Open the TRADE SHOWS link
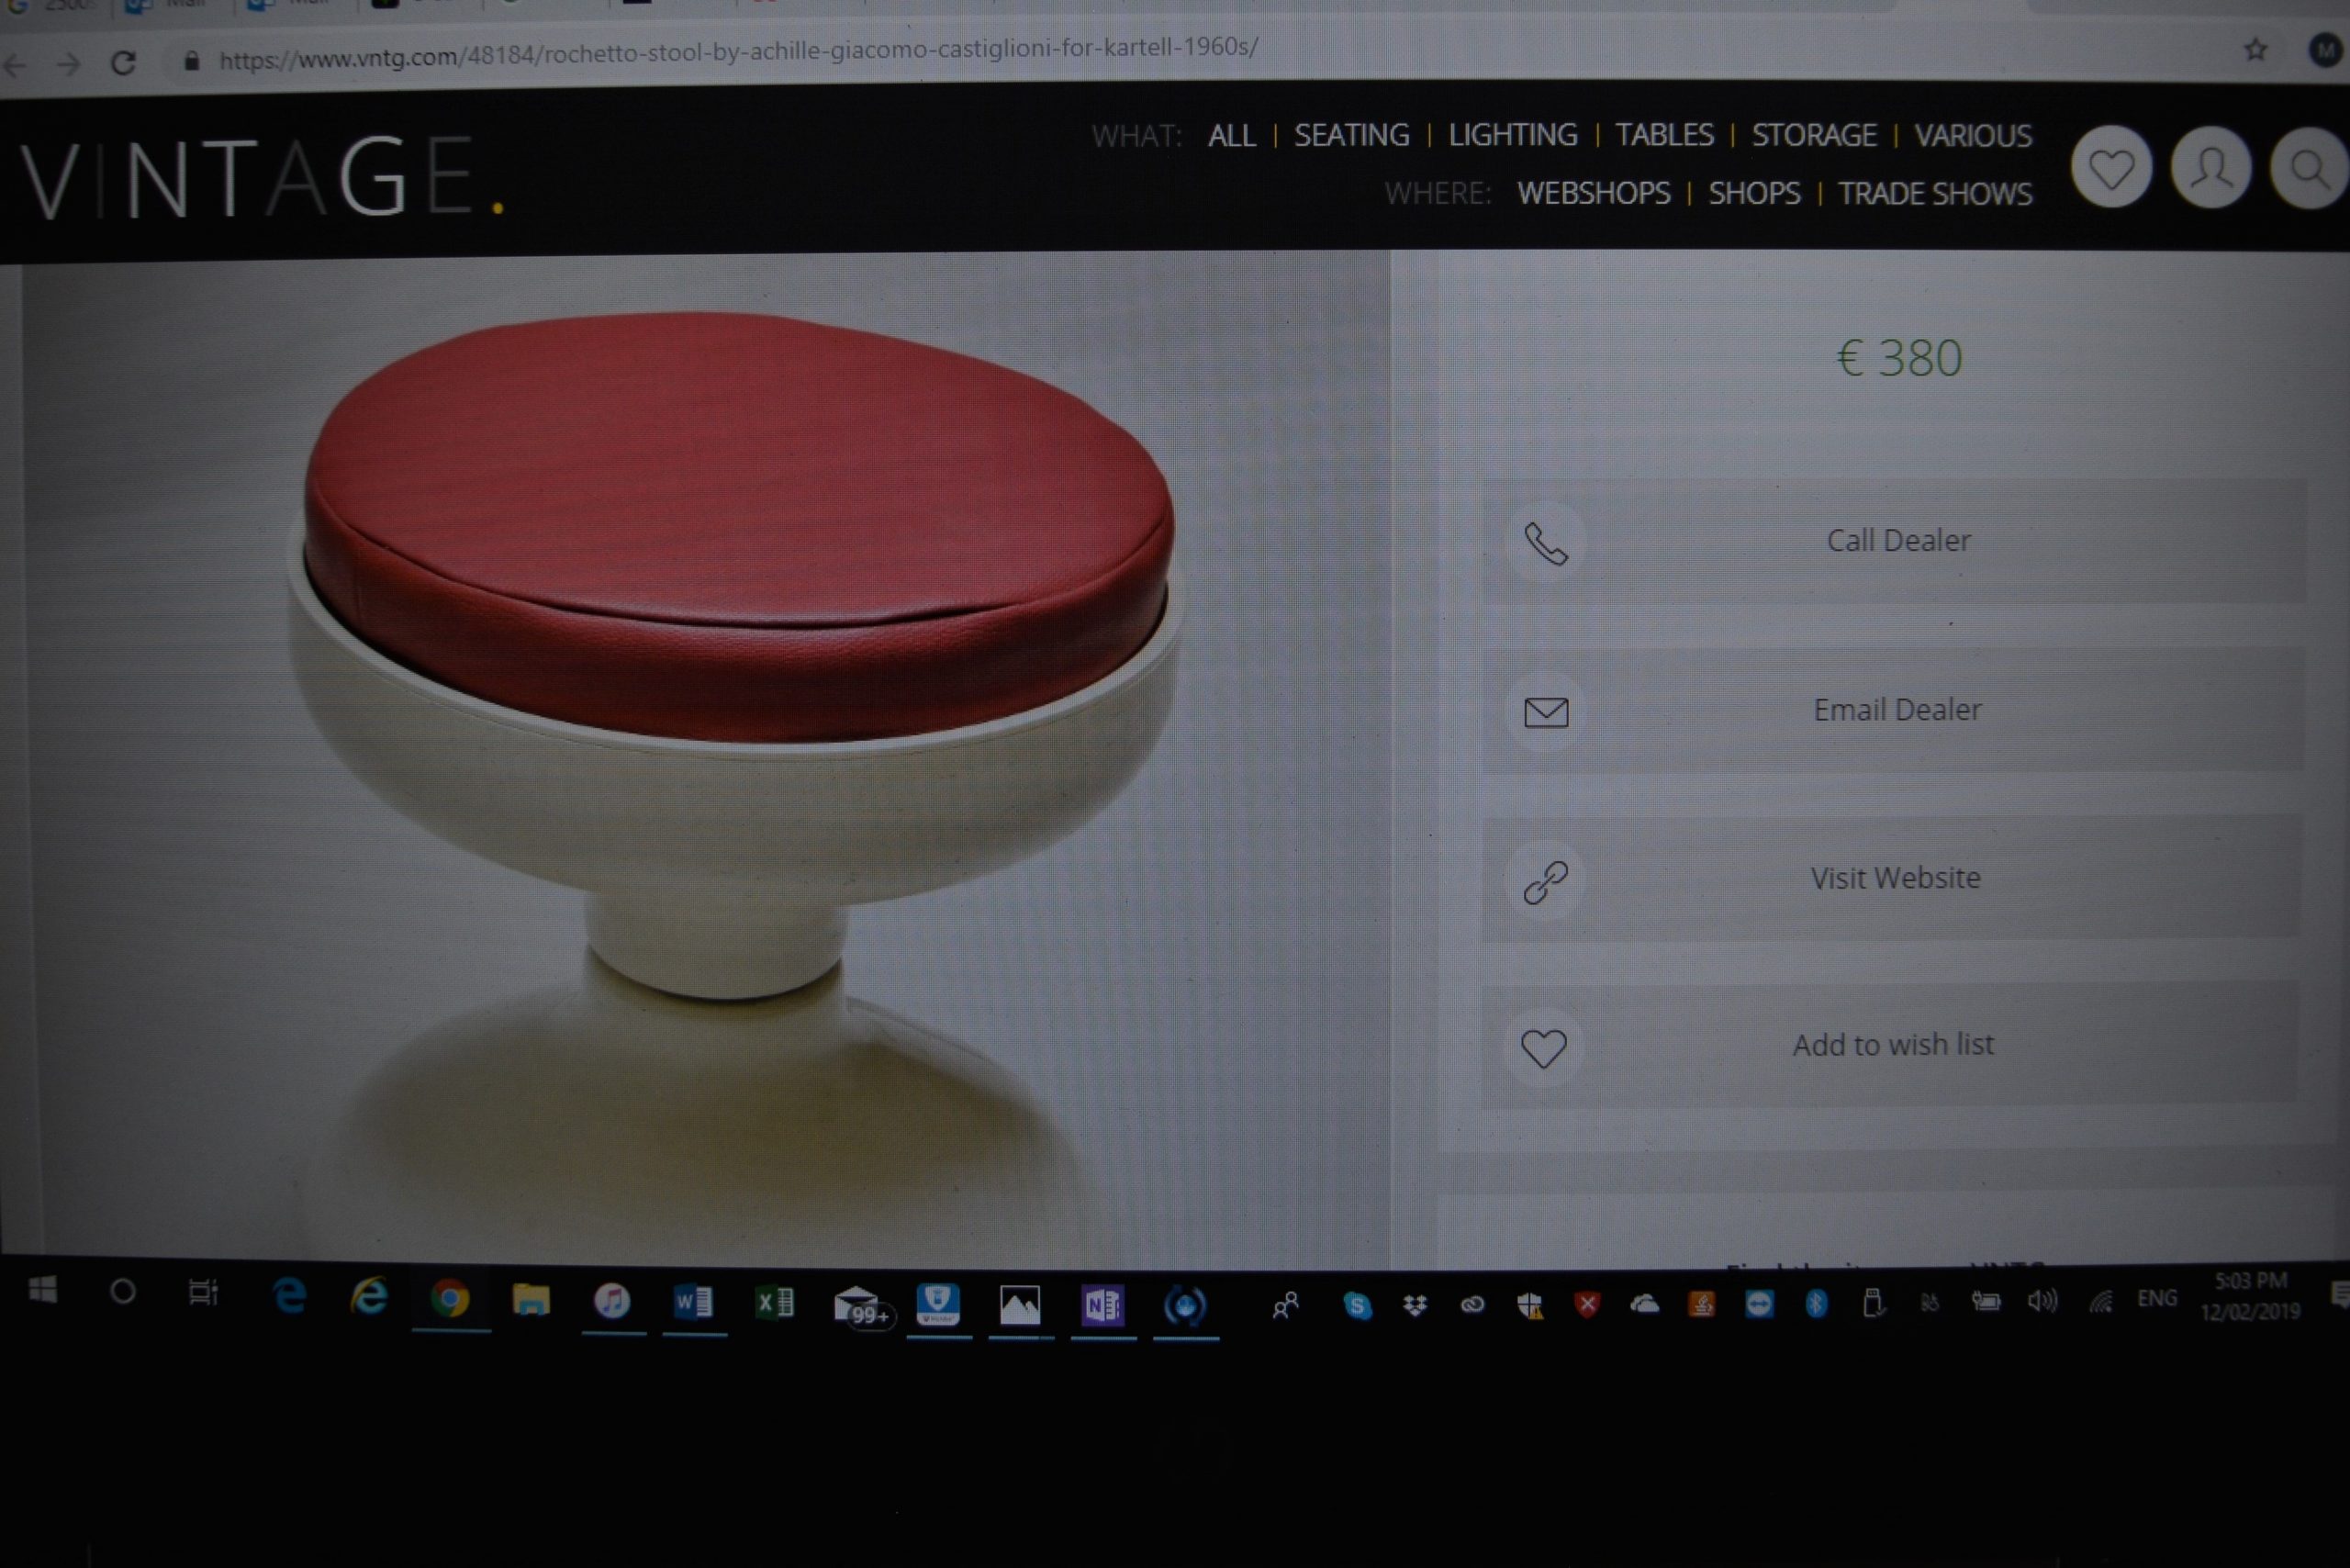This screenshot has width=2350, height=1568. pos(1934,193)
